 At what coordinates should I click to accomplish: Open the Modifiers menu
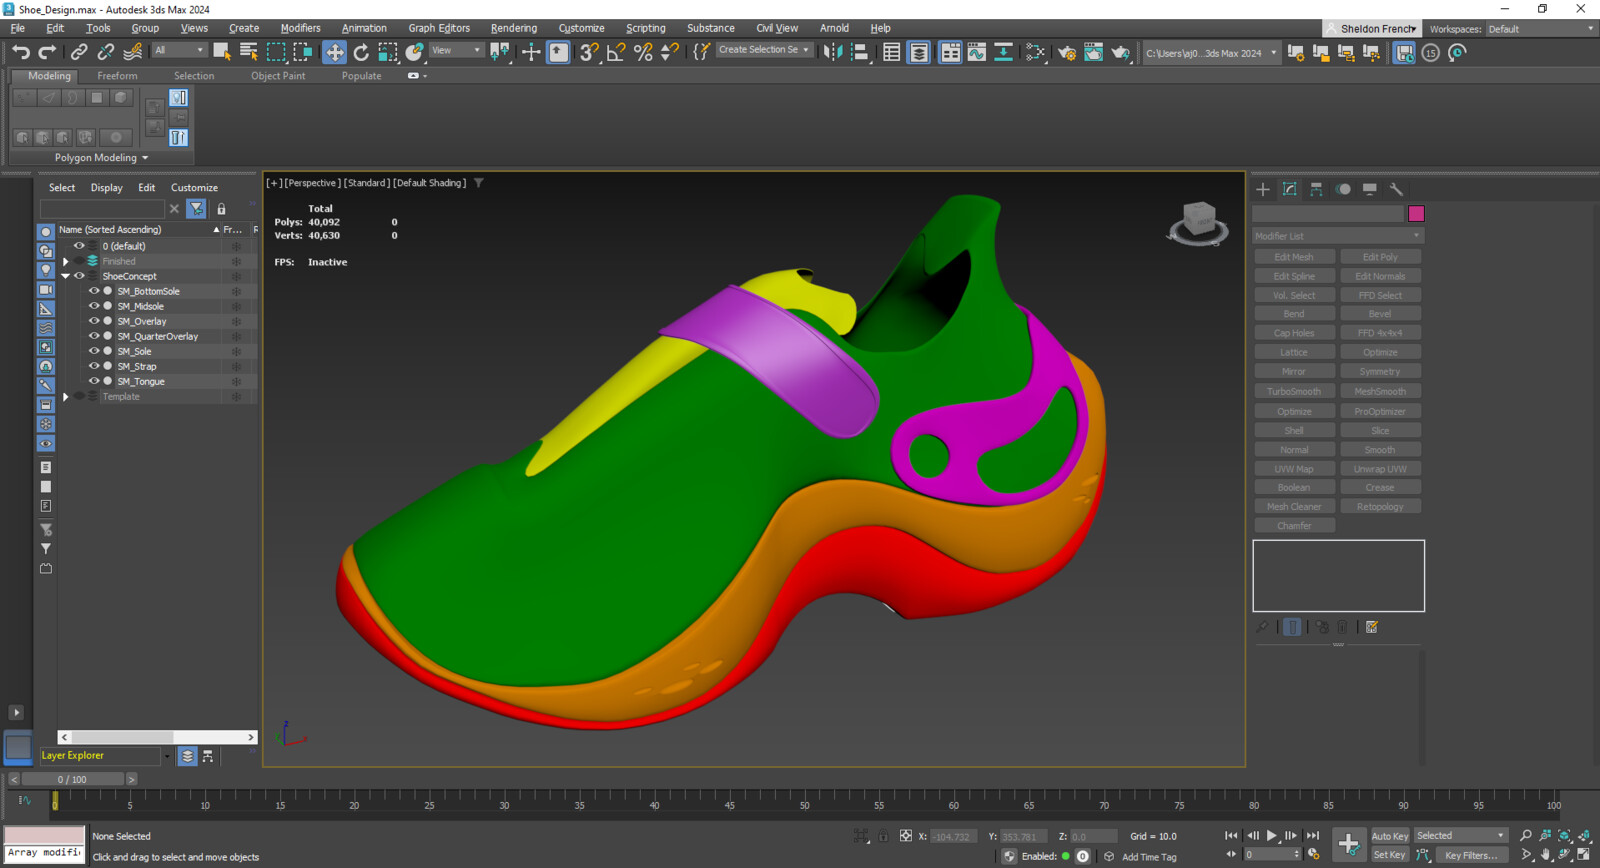(x=300, y=28)
